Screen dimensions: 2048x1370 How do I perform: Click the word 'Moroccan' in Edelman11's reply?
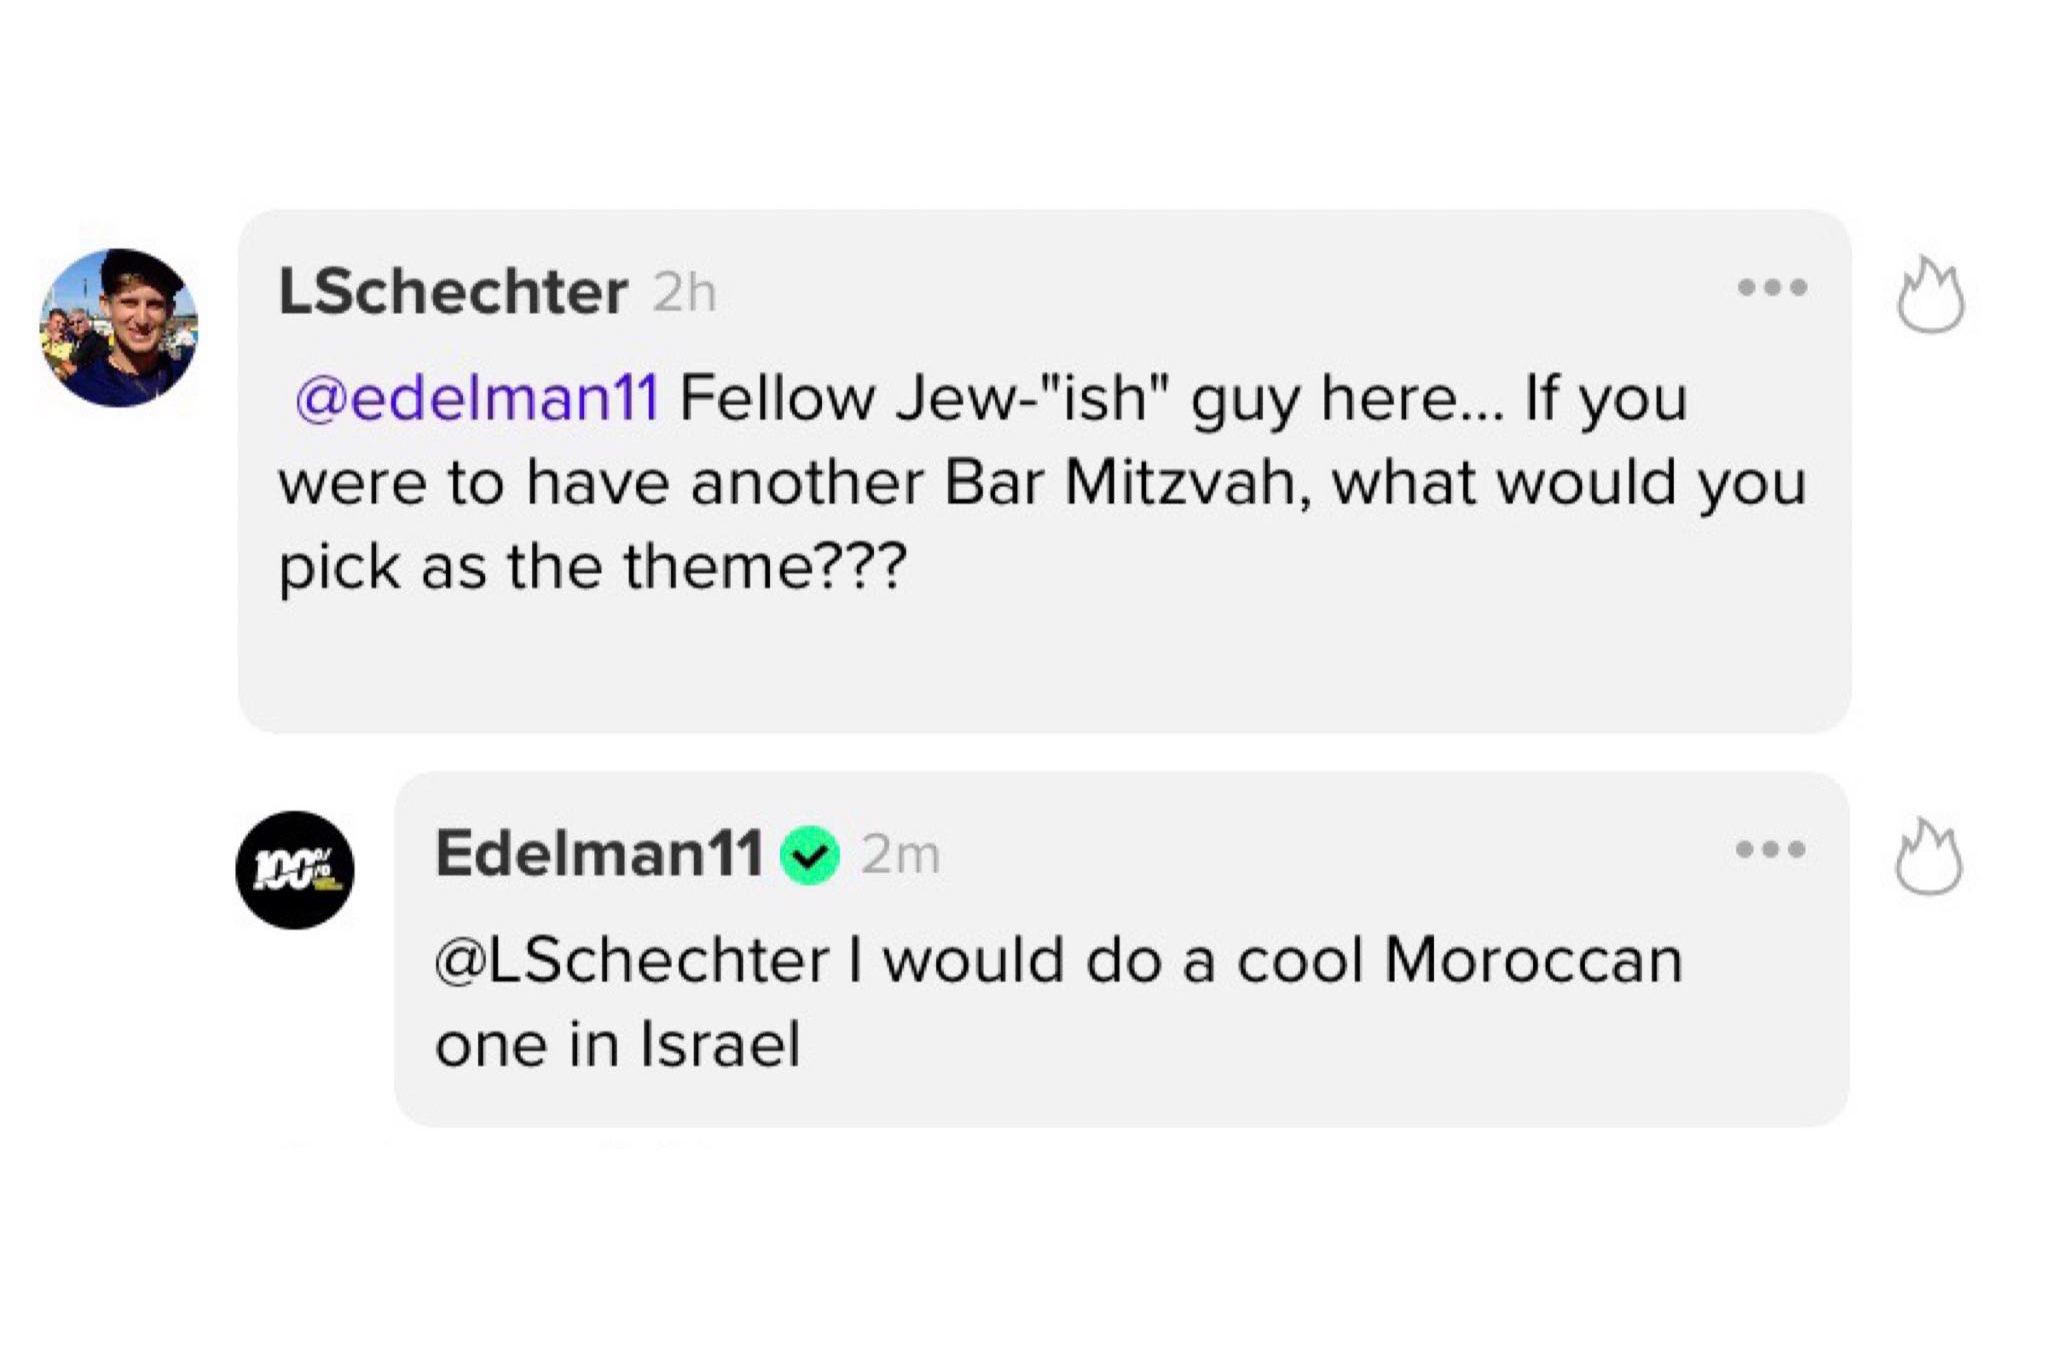(x=1533, y=960)
